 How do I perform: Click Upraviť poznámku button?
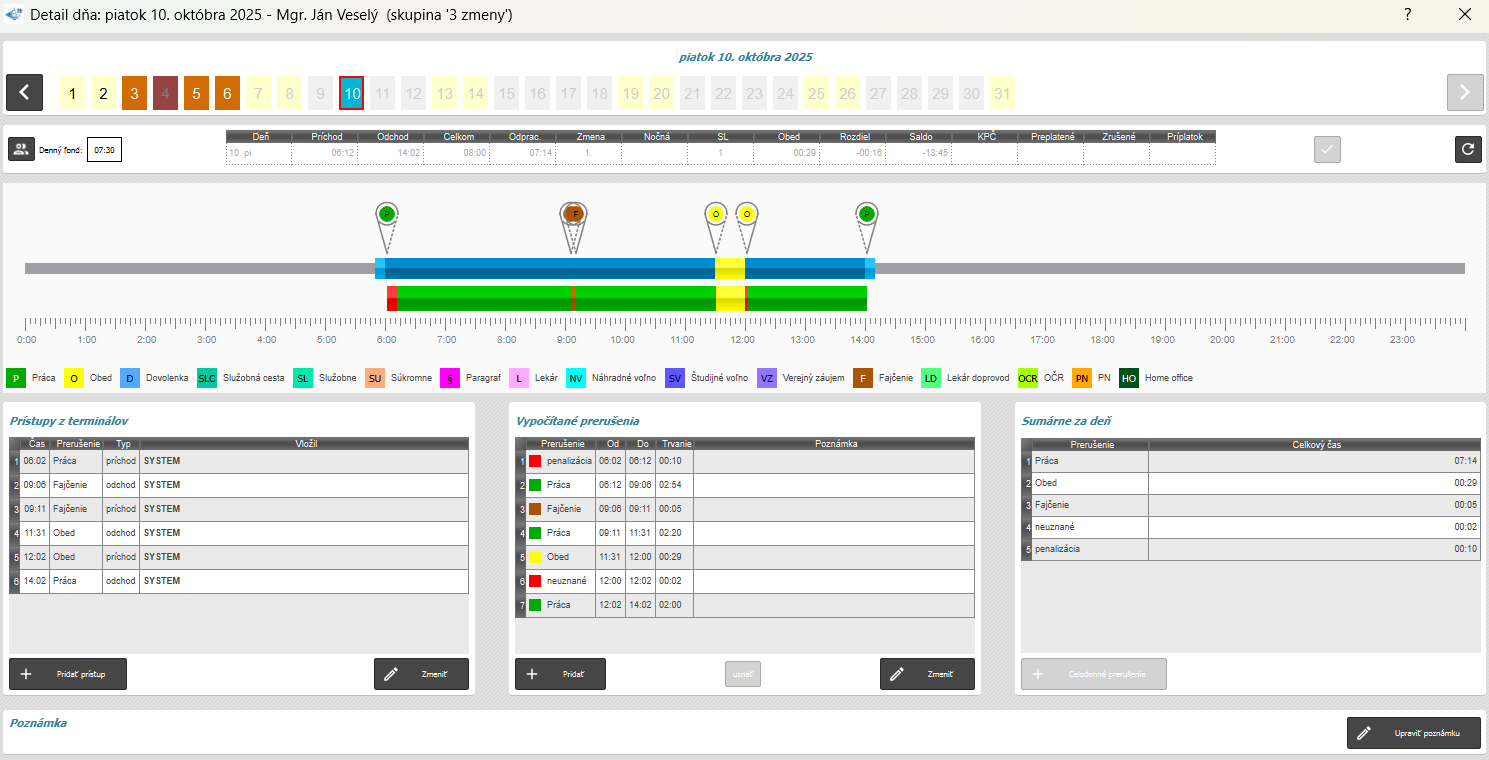coord(1414,733)
